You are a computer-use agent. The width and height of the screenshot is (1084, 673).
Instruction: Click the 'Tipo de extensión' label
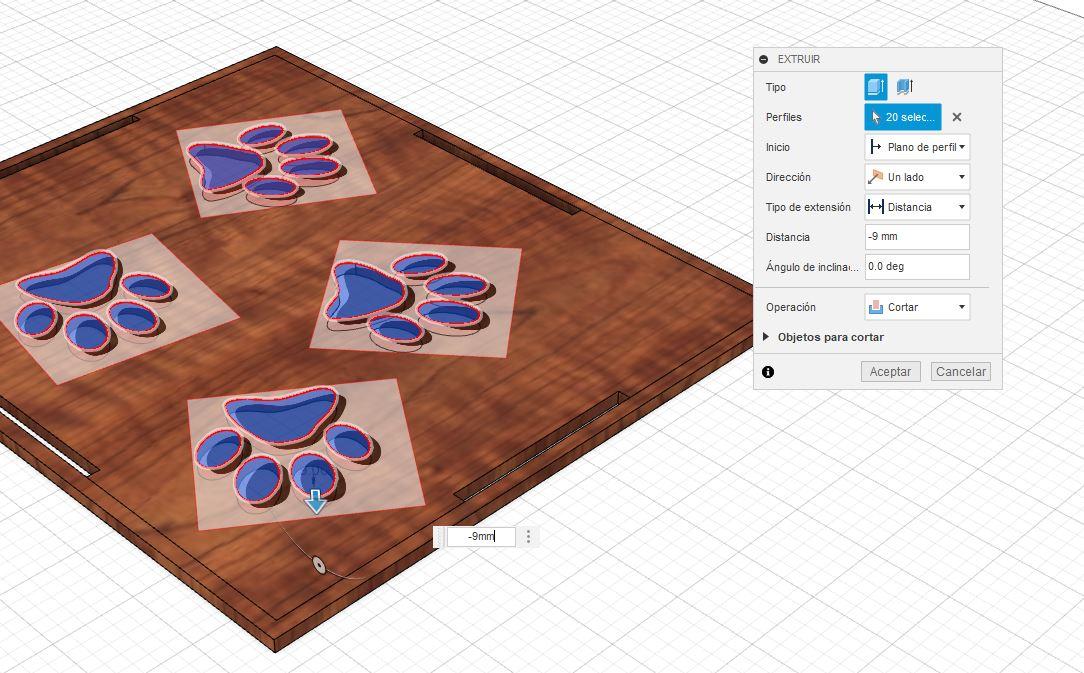tap(808, 207)
